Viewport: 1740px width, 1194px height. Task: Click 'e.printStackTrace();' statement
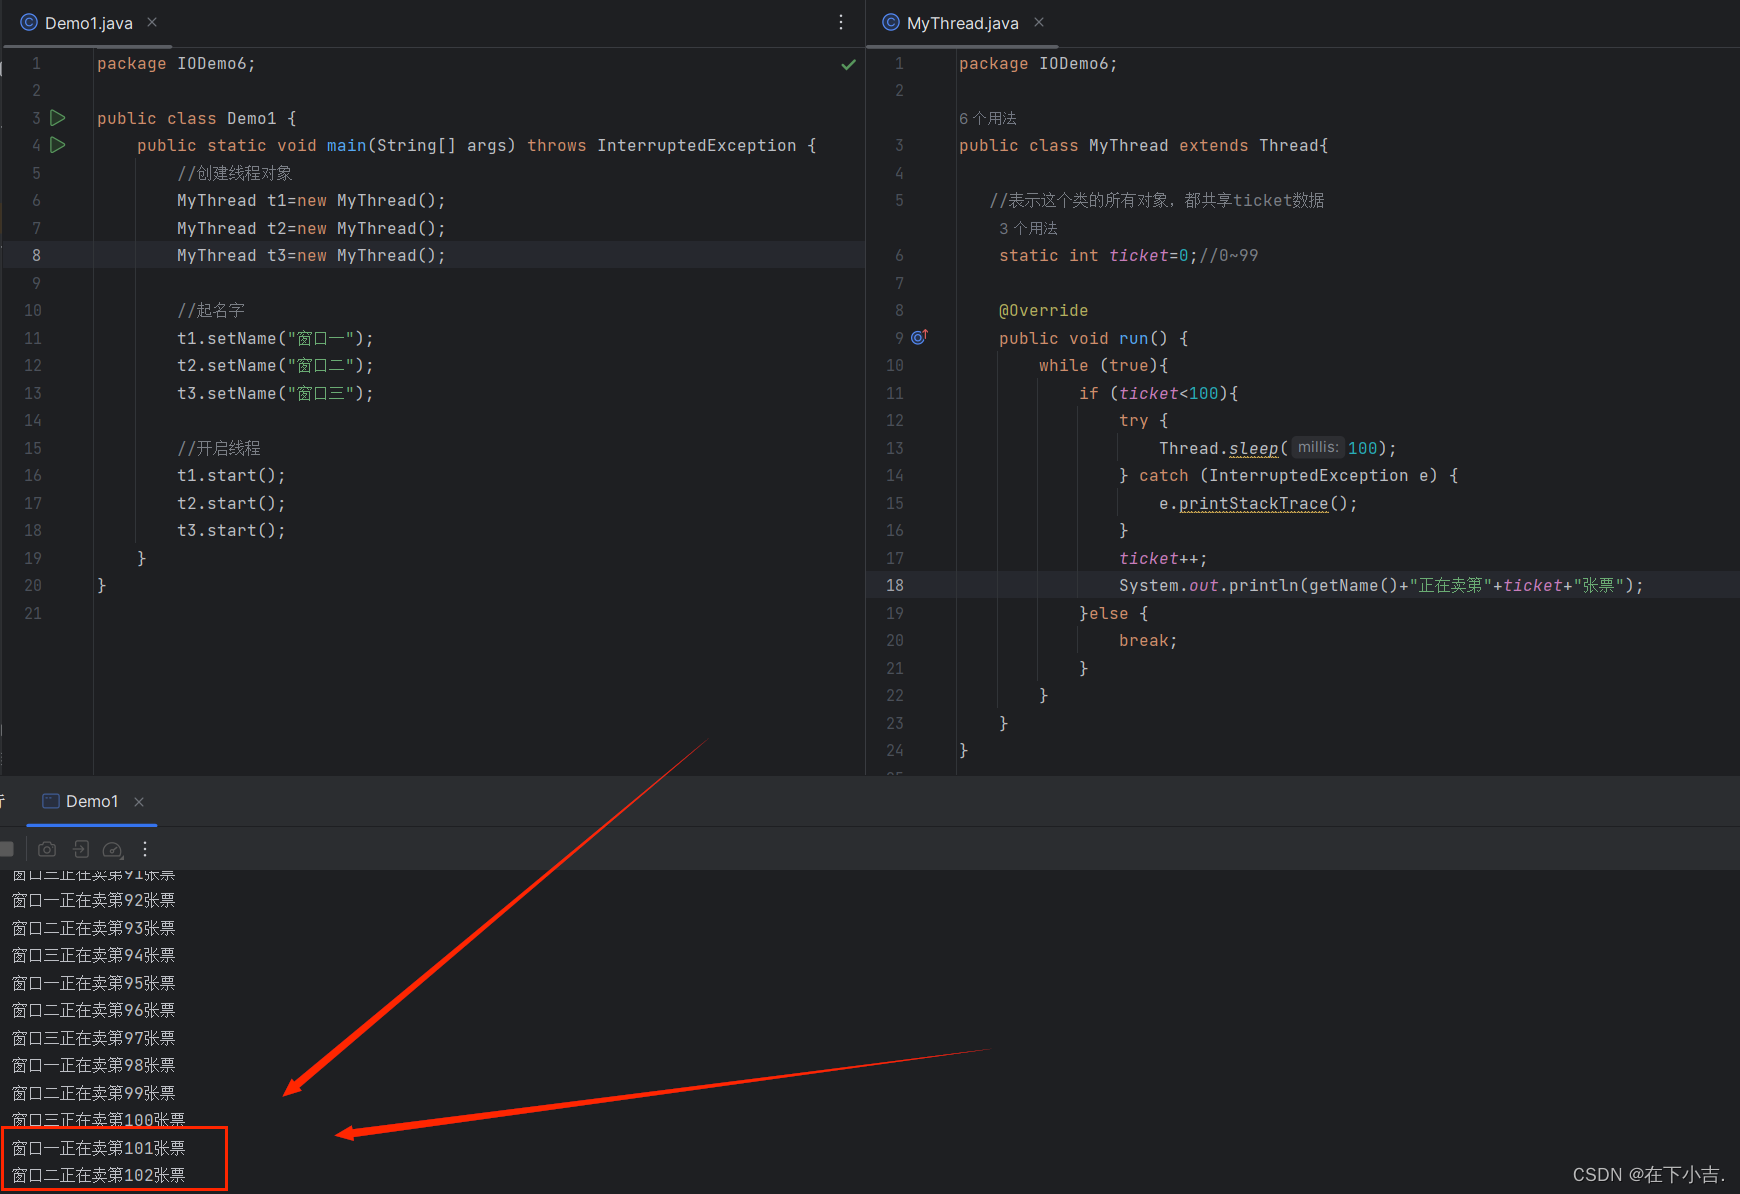(1258, 503)
